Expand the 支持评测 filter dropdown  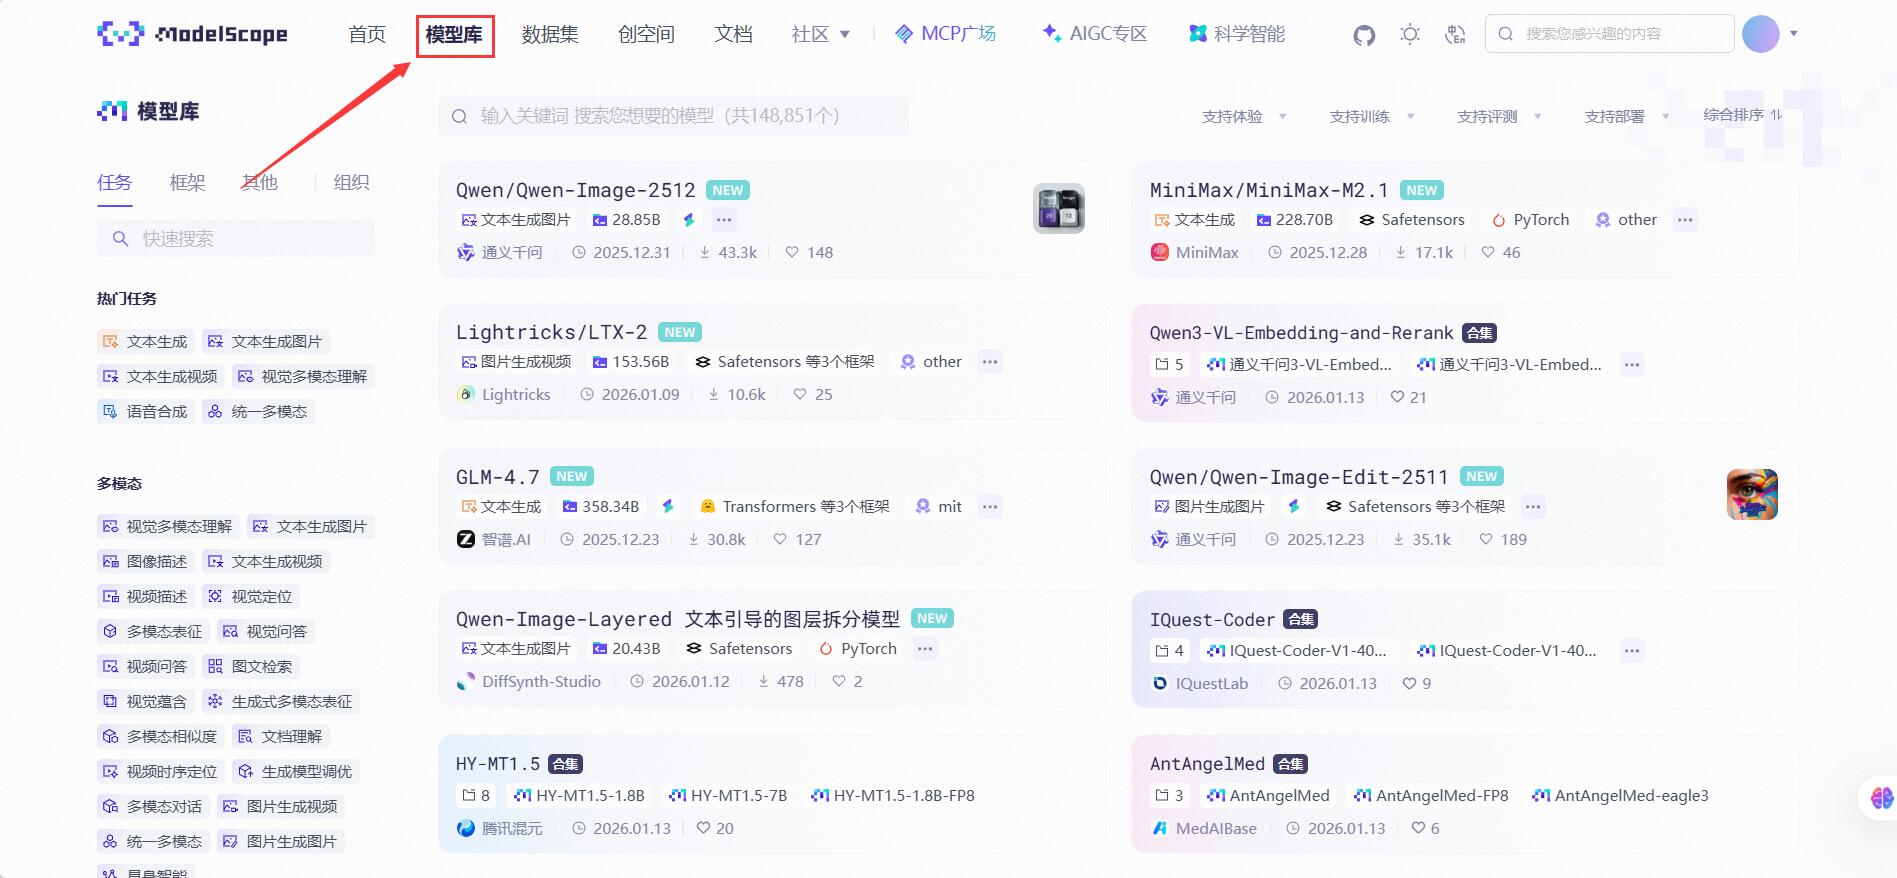click(x=1499, y=117)
